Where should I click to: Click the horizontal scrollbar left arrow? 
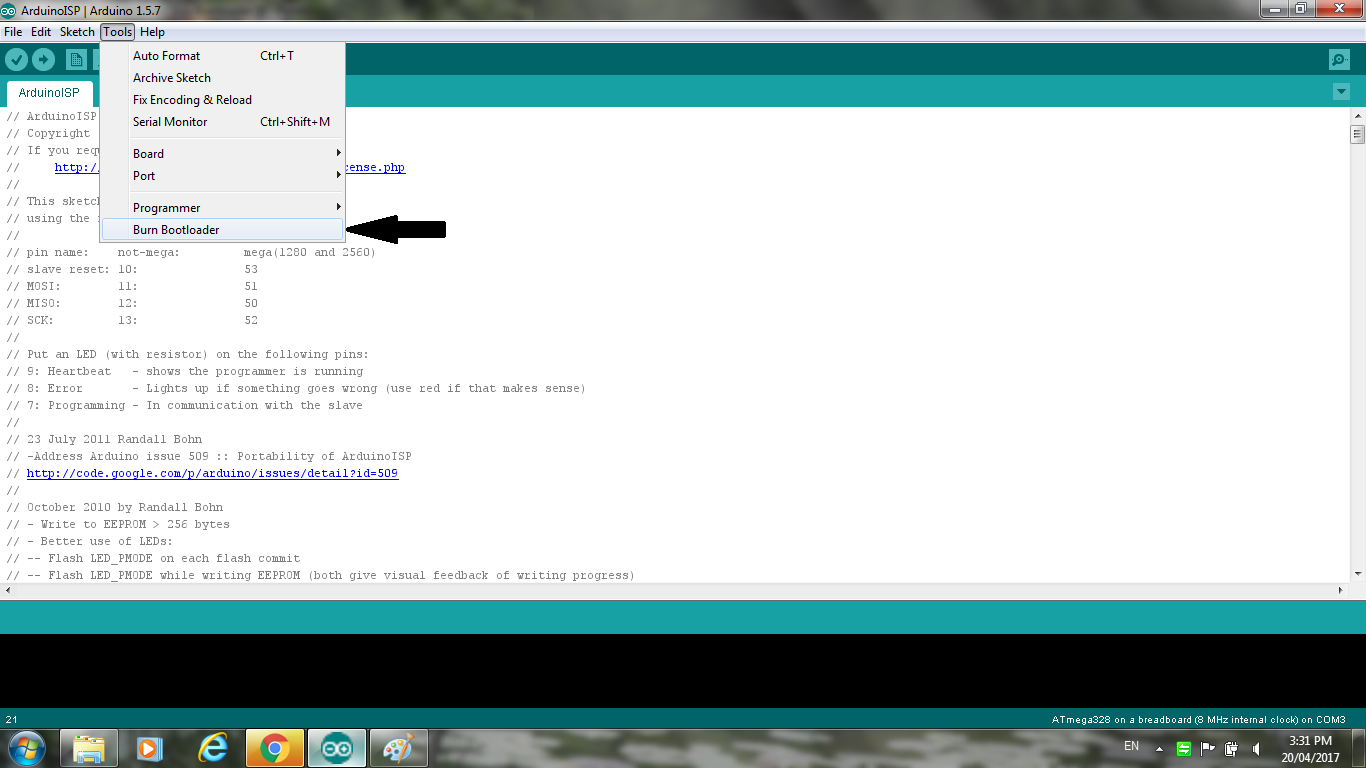pos(8,591)
